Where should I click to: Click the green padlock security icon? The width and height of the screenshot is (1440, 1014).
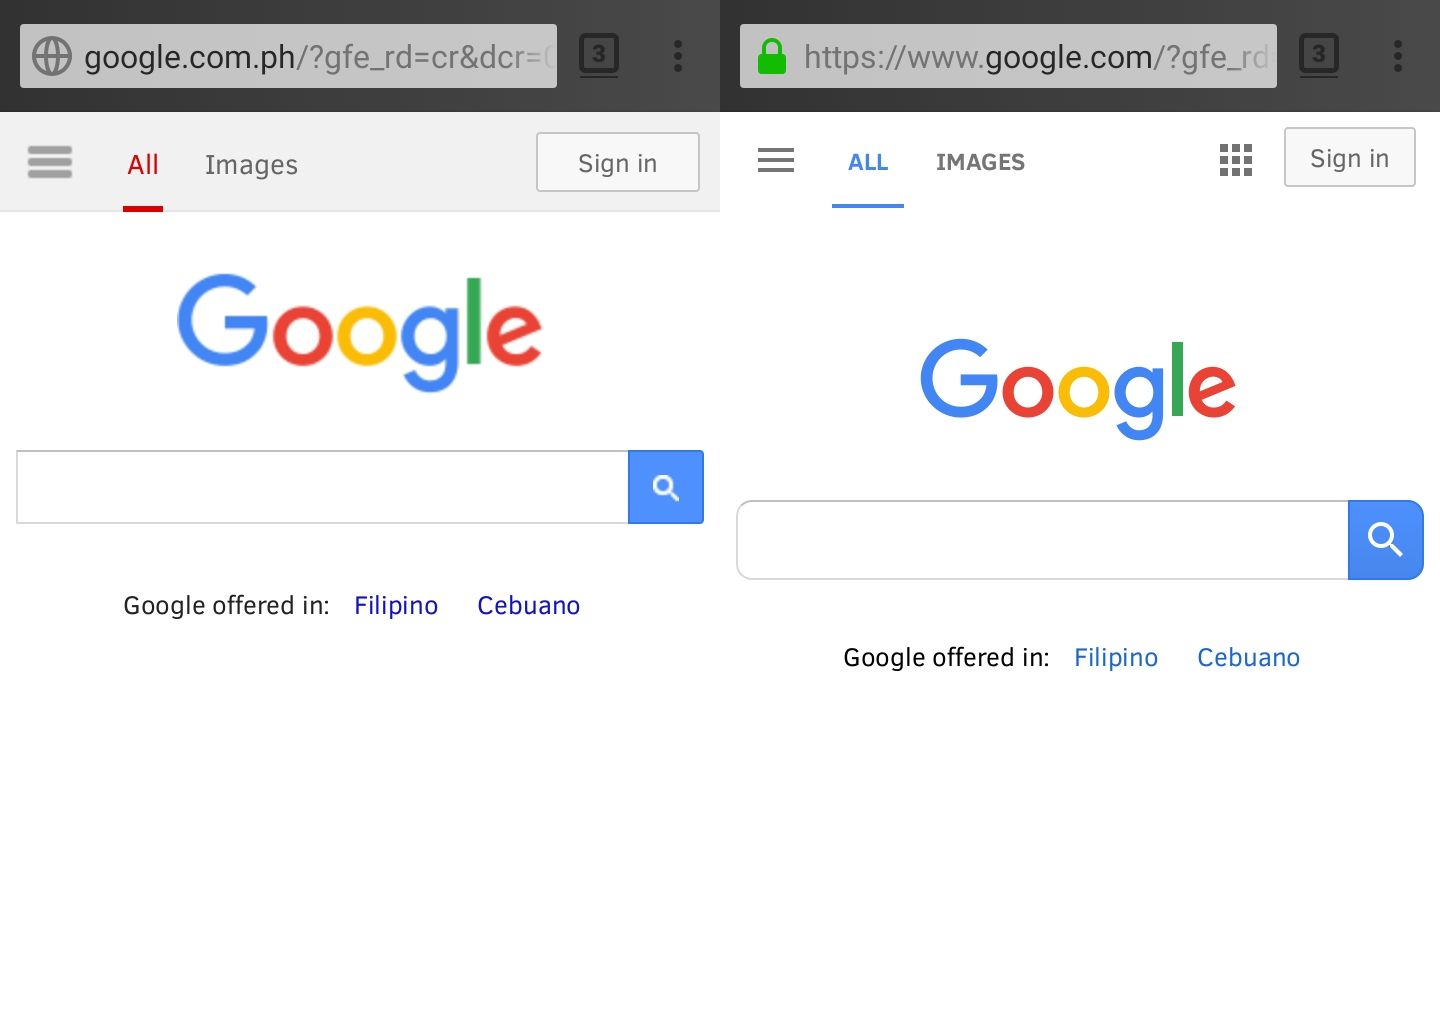(x=772, y=56)
